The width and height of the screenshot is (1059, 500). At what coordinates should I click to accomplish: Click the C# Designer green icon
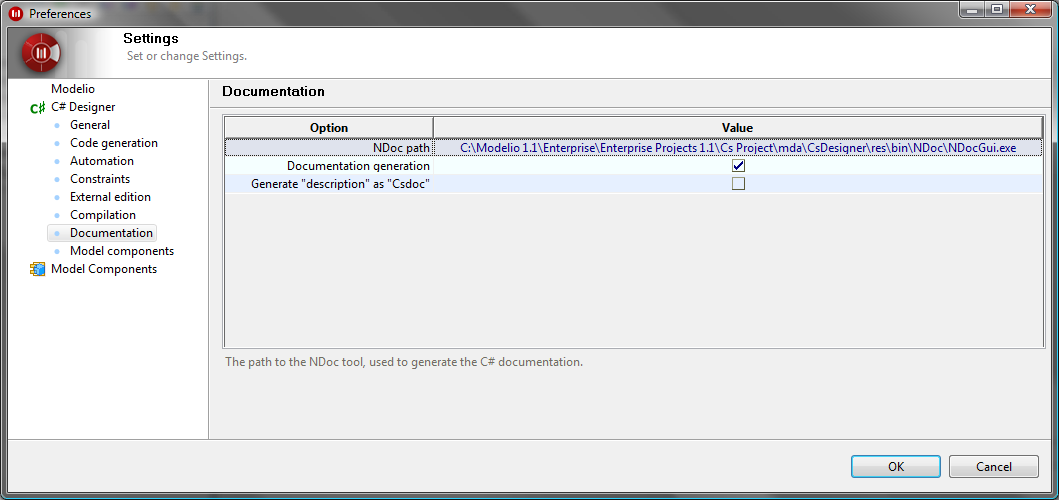[x=38, y=107]
